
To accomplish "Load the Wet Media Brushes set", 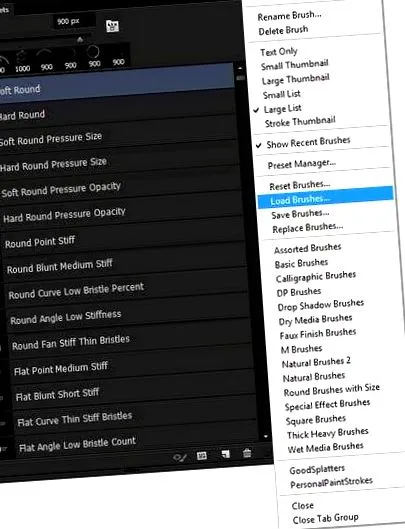I will [x=325, y=447].
